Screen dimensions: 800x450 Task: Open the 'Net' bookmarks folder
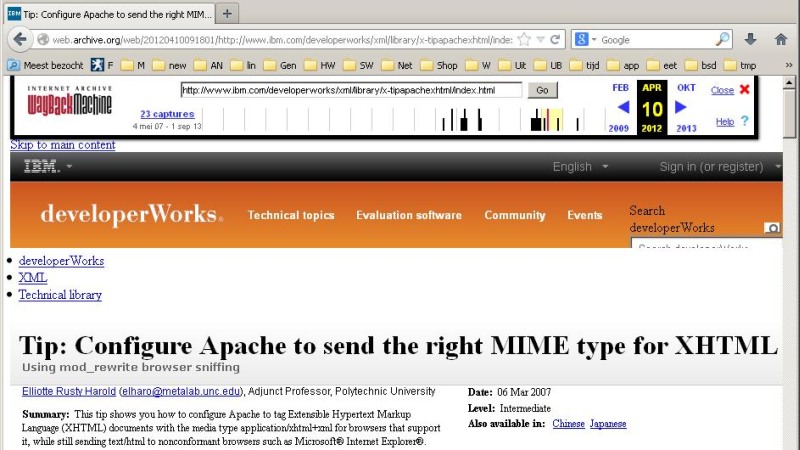(397, 65)
